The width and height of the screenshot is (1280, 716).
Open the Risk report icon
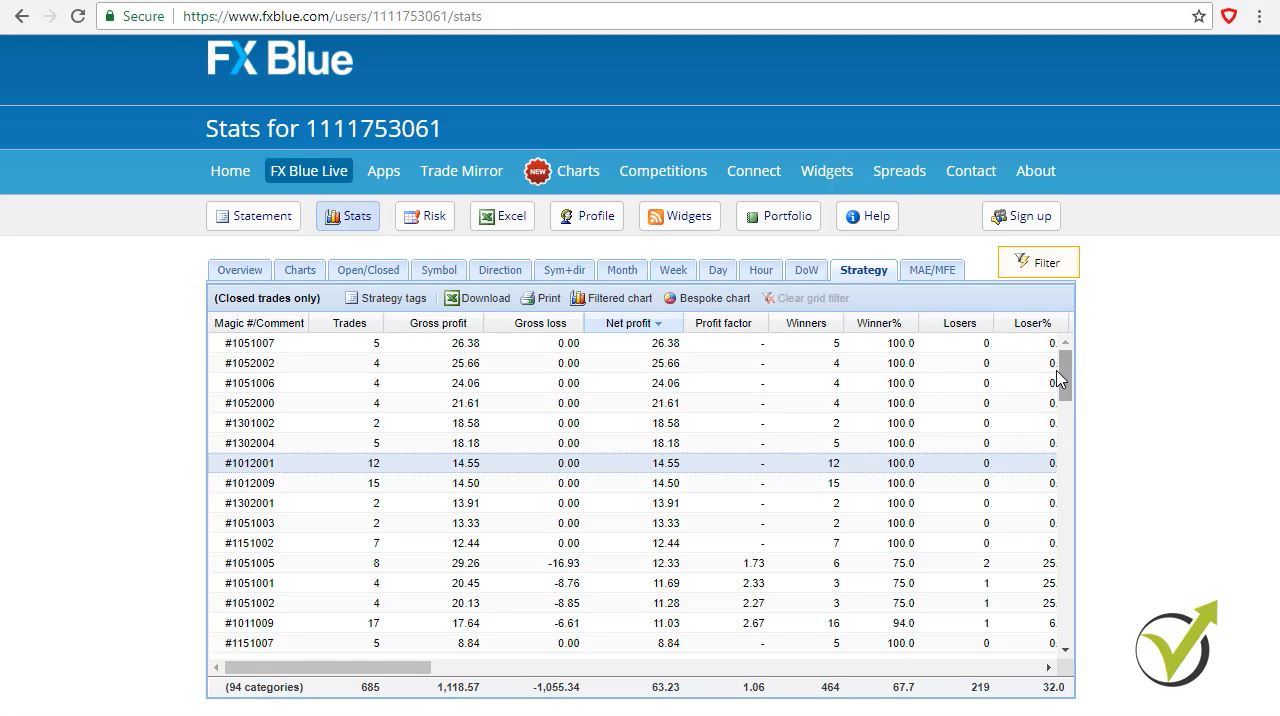coord(424,215)
